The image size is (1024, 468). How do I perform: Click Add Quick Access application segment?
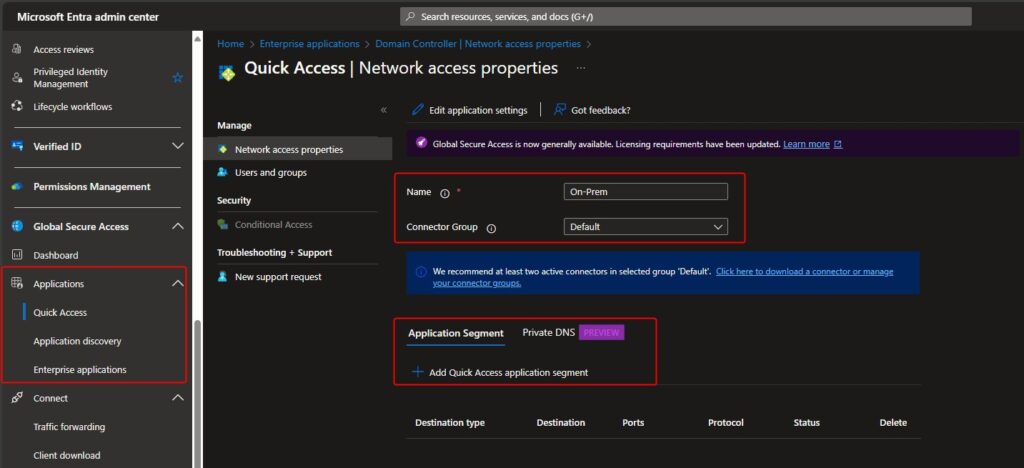500,373
